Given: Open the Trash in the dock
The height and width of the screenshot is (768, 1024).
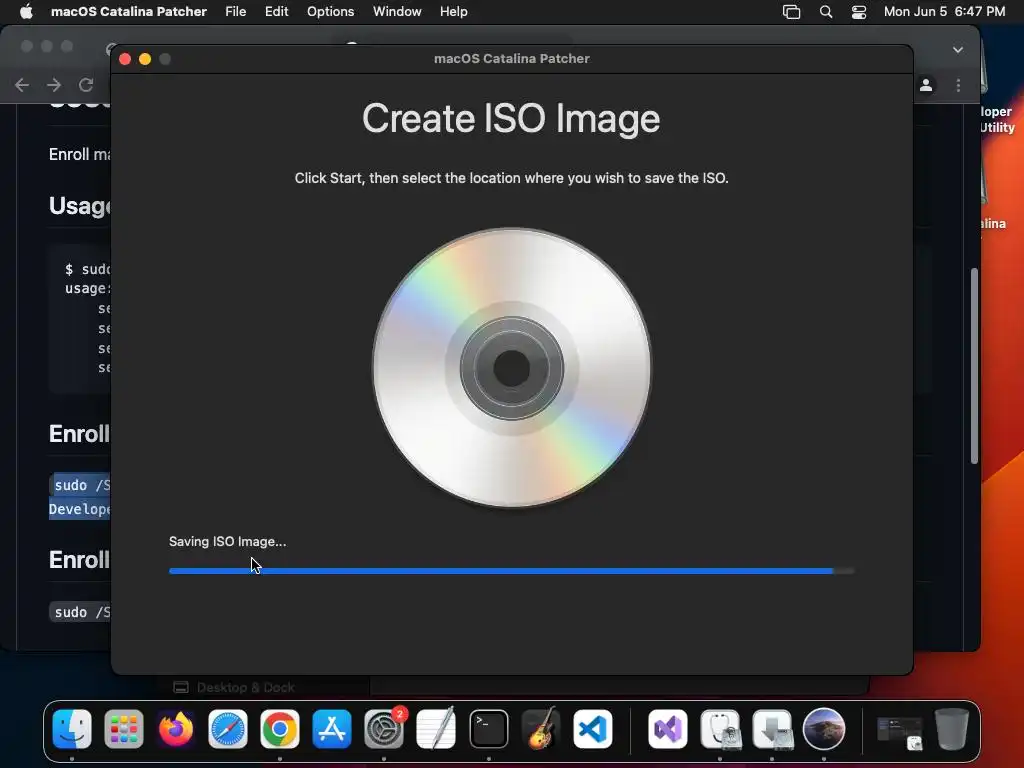Looking at the screenshot, I should [952, 729].
